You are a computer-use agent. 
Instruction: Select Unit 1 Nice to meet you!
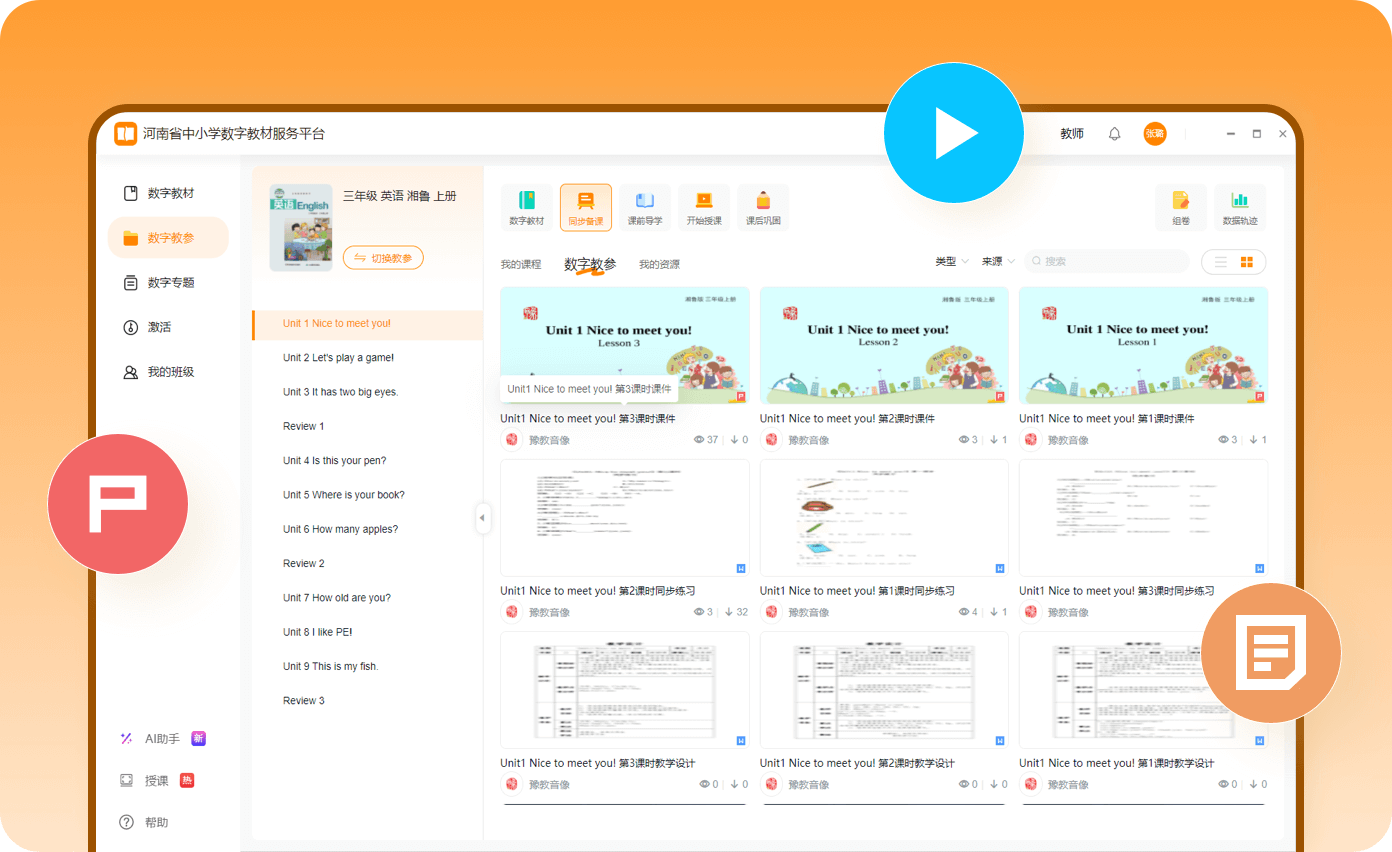click(367, 324)
